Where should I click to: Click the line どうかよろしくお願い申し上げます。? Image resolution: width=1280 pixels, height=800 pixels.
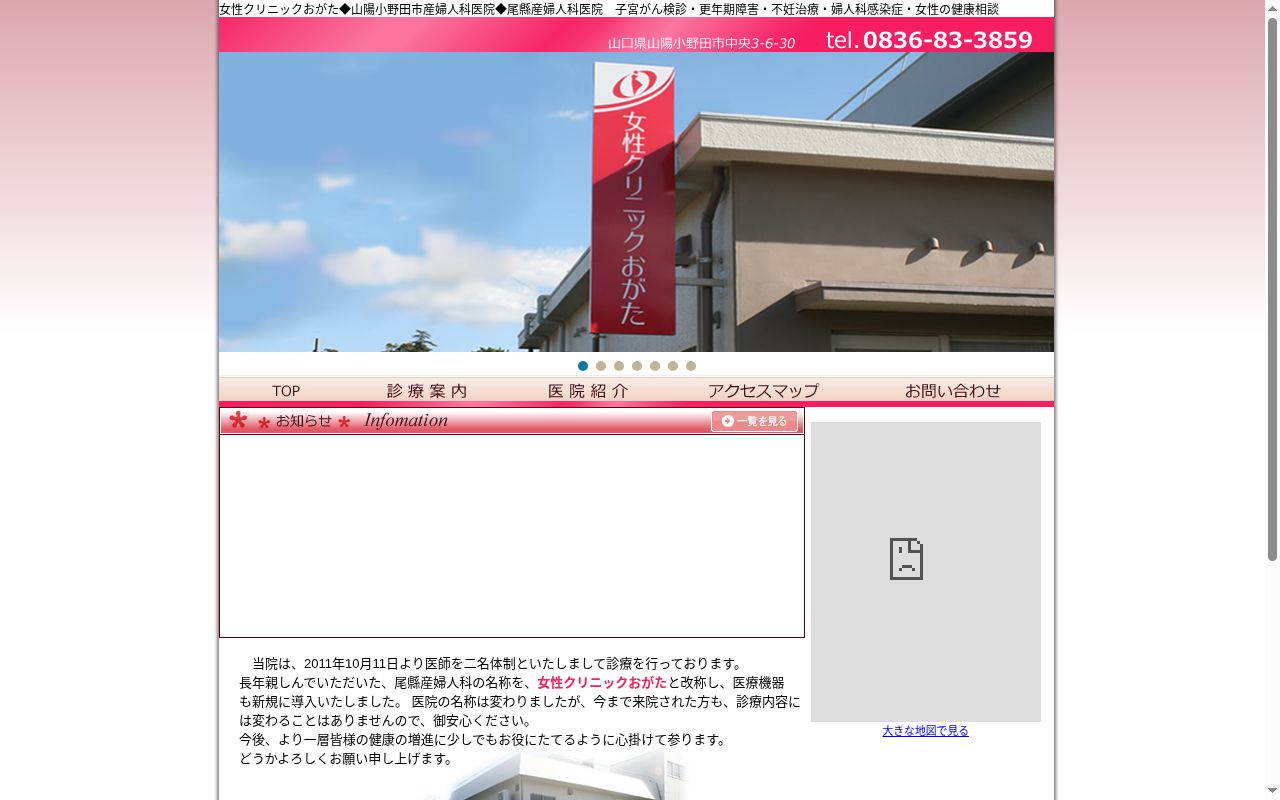click(x=348, y=758)
